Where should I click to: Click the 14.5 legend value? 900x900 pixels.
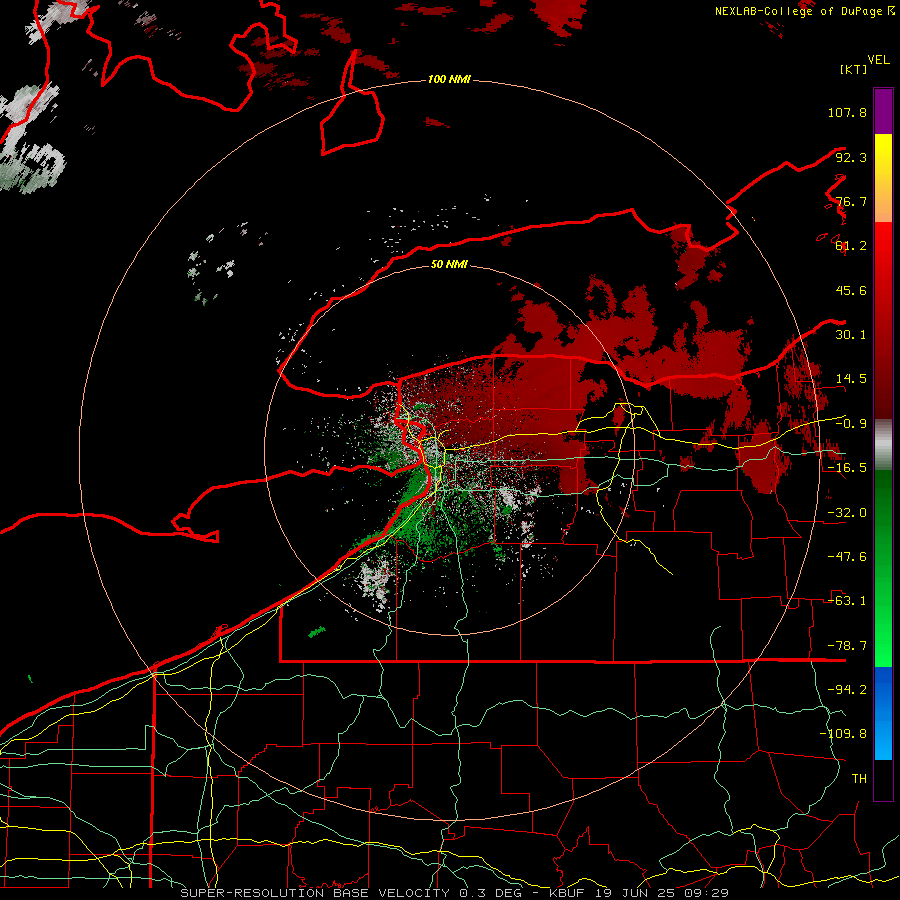[x=851, y=379]
